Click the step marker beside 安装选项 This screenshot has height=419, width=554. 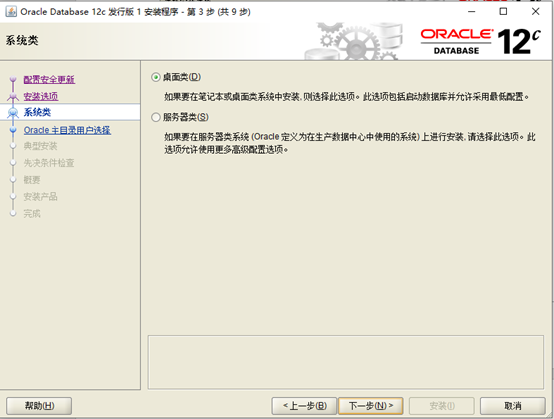(13, 96)
